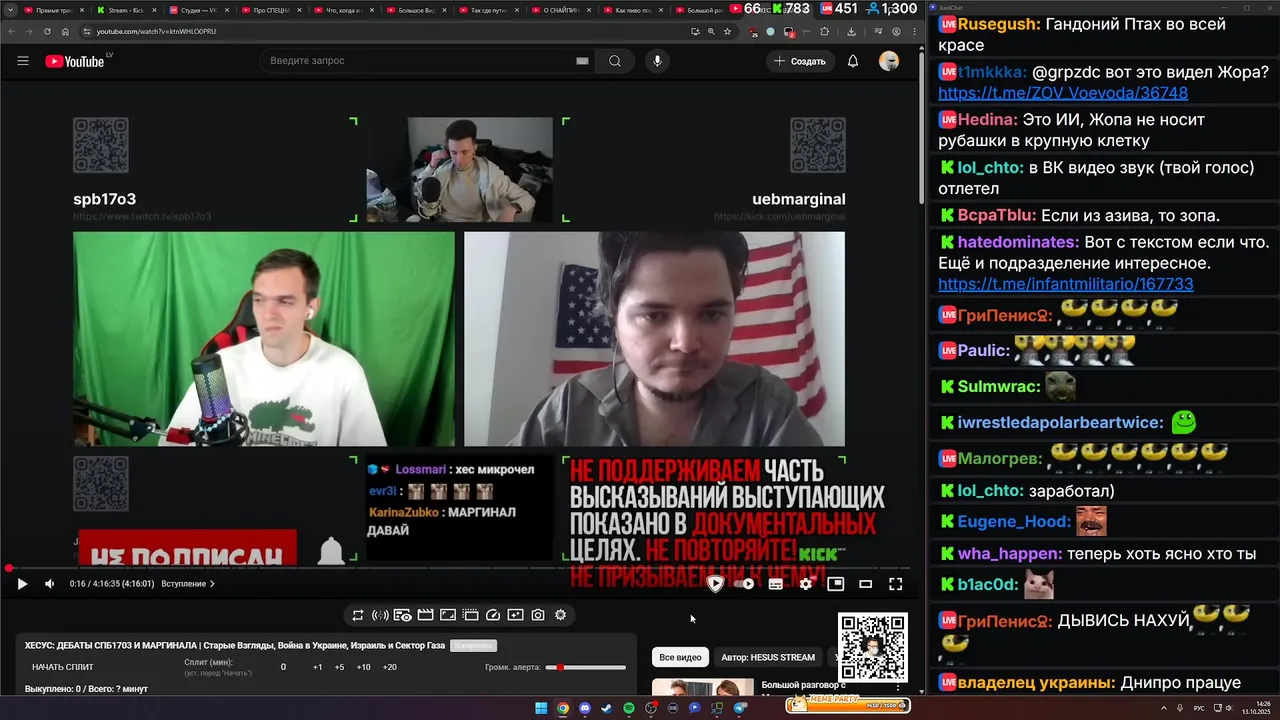
Task: Open Discord from the taskbar
Action: pos(585,708)
